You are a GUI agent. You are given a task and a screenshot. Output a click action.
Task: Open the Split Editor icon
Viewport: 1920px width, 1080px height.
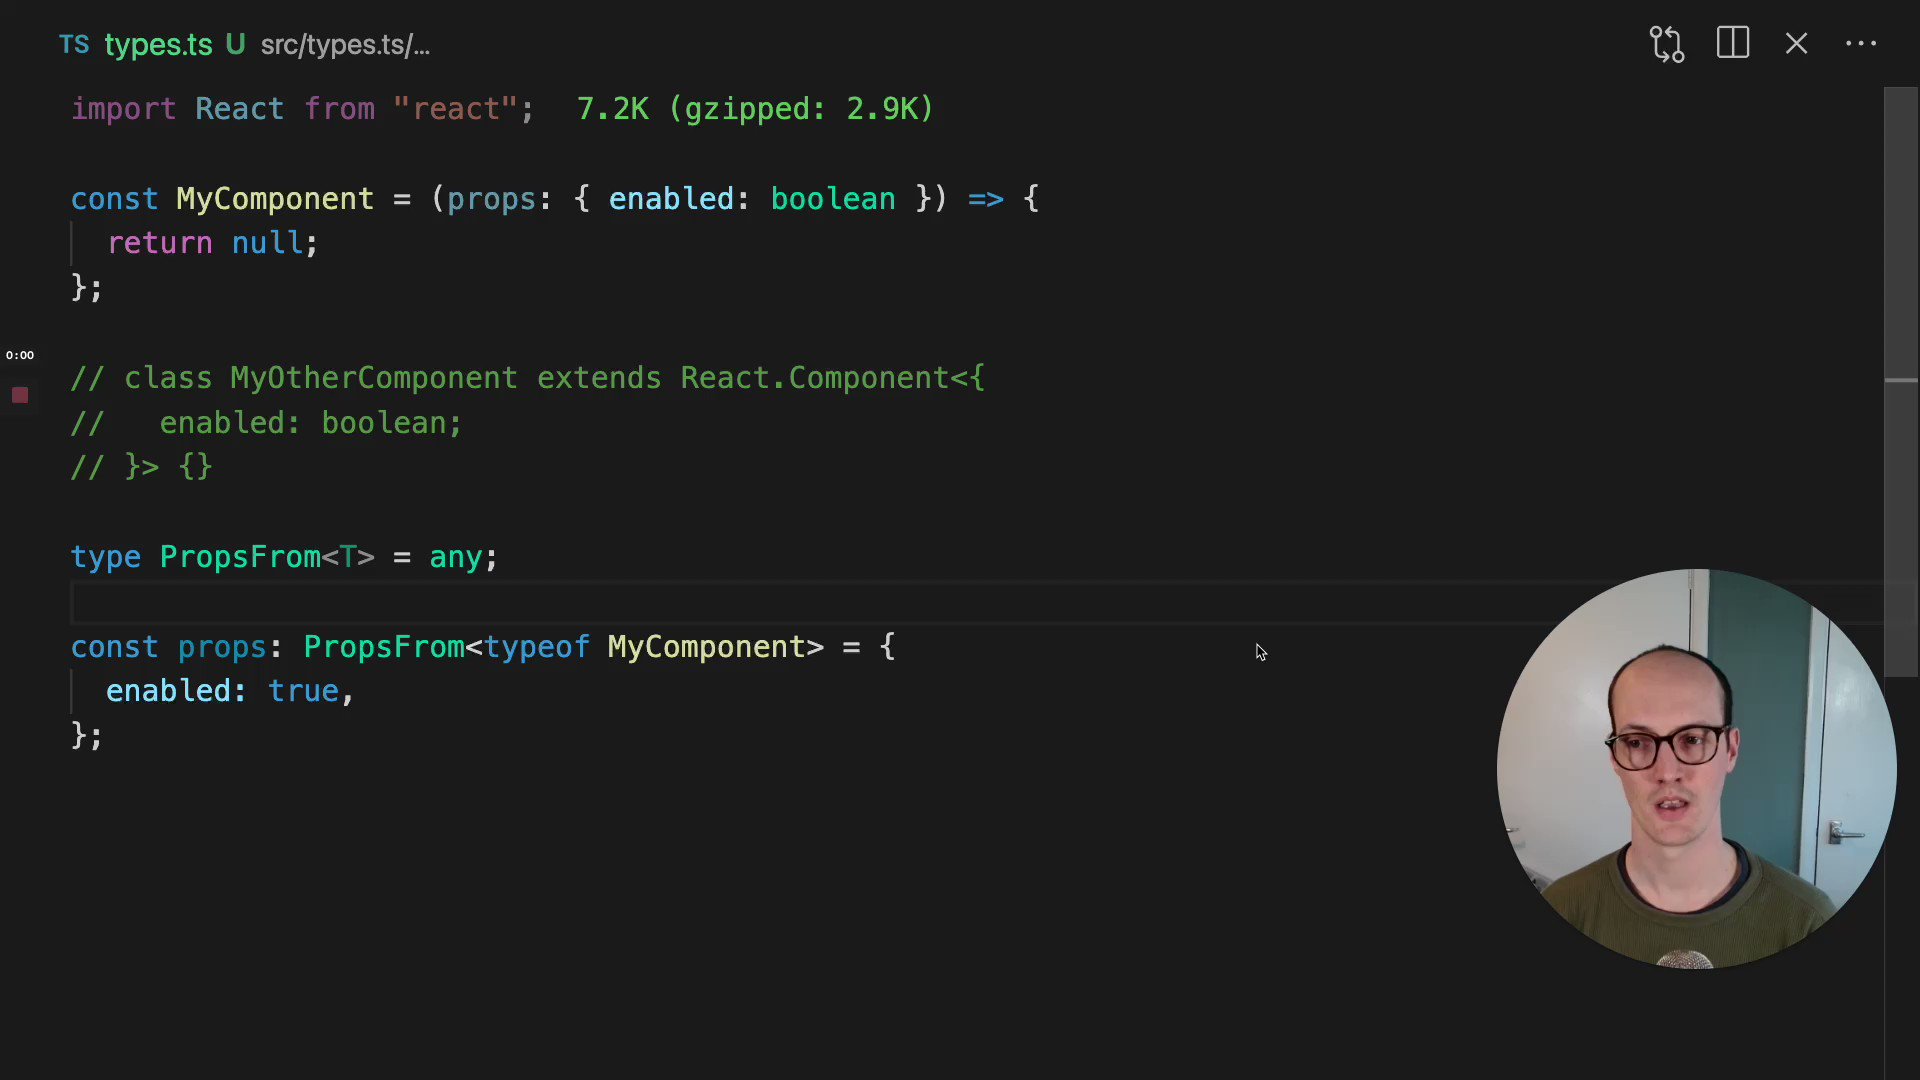(x=1732, y=44)
